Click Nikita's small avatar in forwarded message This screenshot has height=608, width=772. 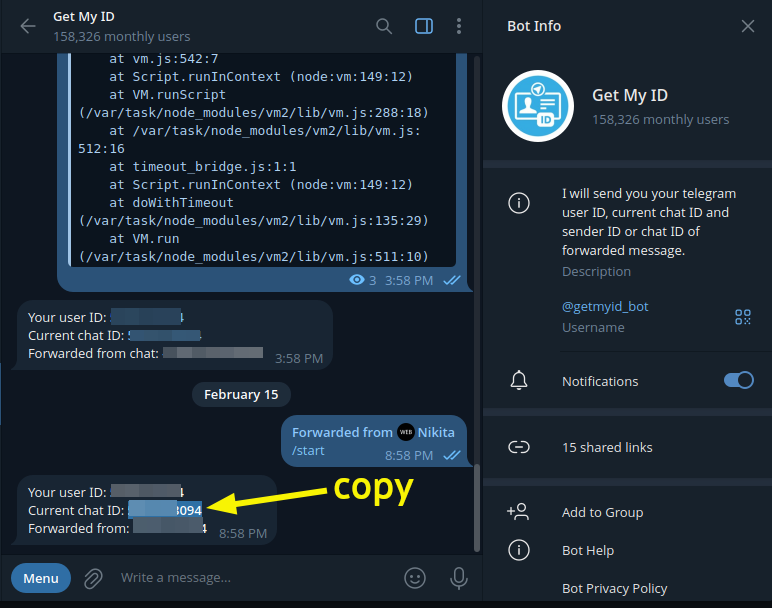406,432
